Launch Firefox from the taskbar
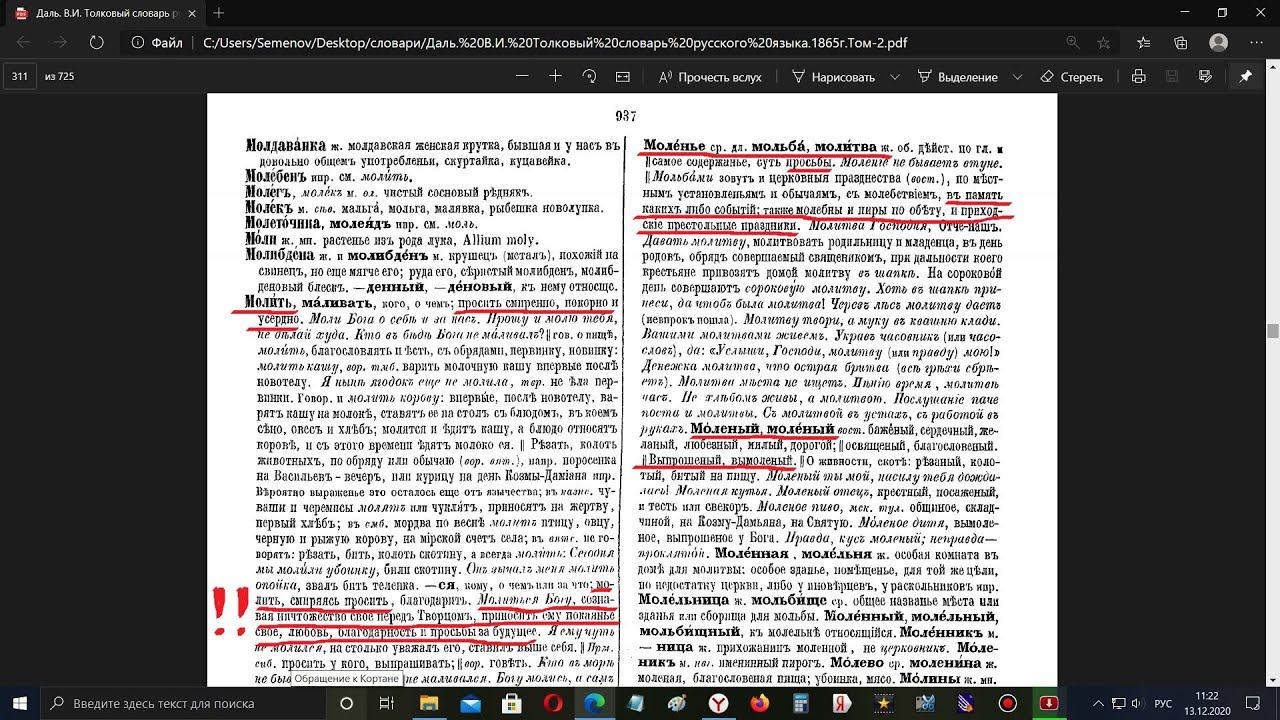The width and height of the screenshot is (1280, 720). click(x=759, y=703)
